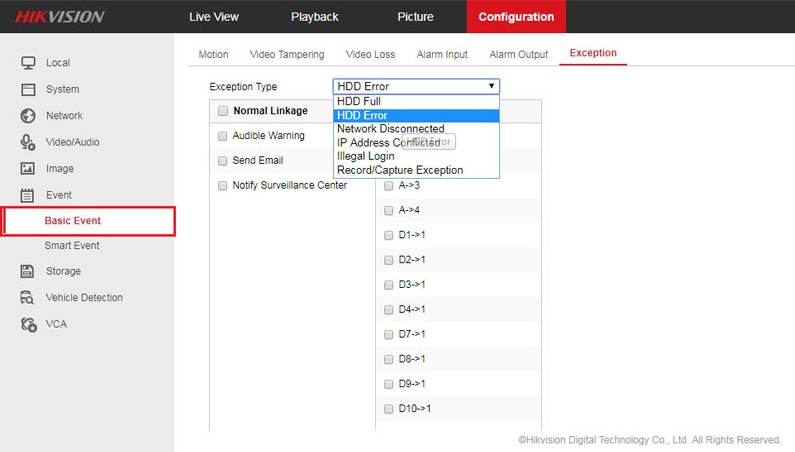The width and height of the screenshot is (795, 452).
Task: Collapse the Exception Type dropdown
Action: coord(416,86)
